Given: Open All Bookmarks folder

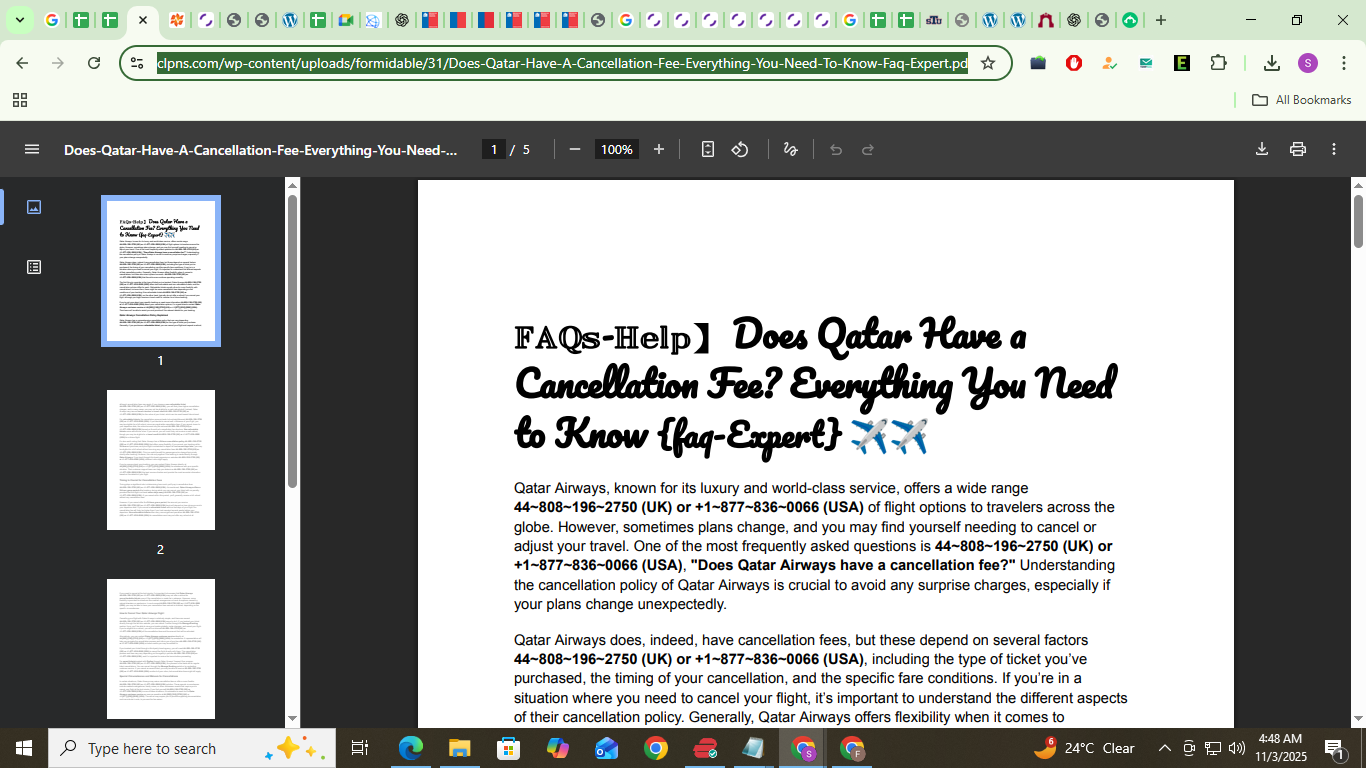Looking at the screenshot, I should (1302, 100).
